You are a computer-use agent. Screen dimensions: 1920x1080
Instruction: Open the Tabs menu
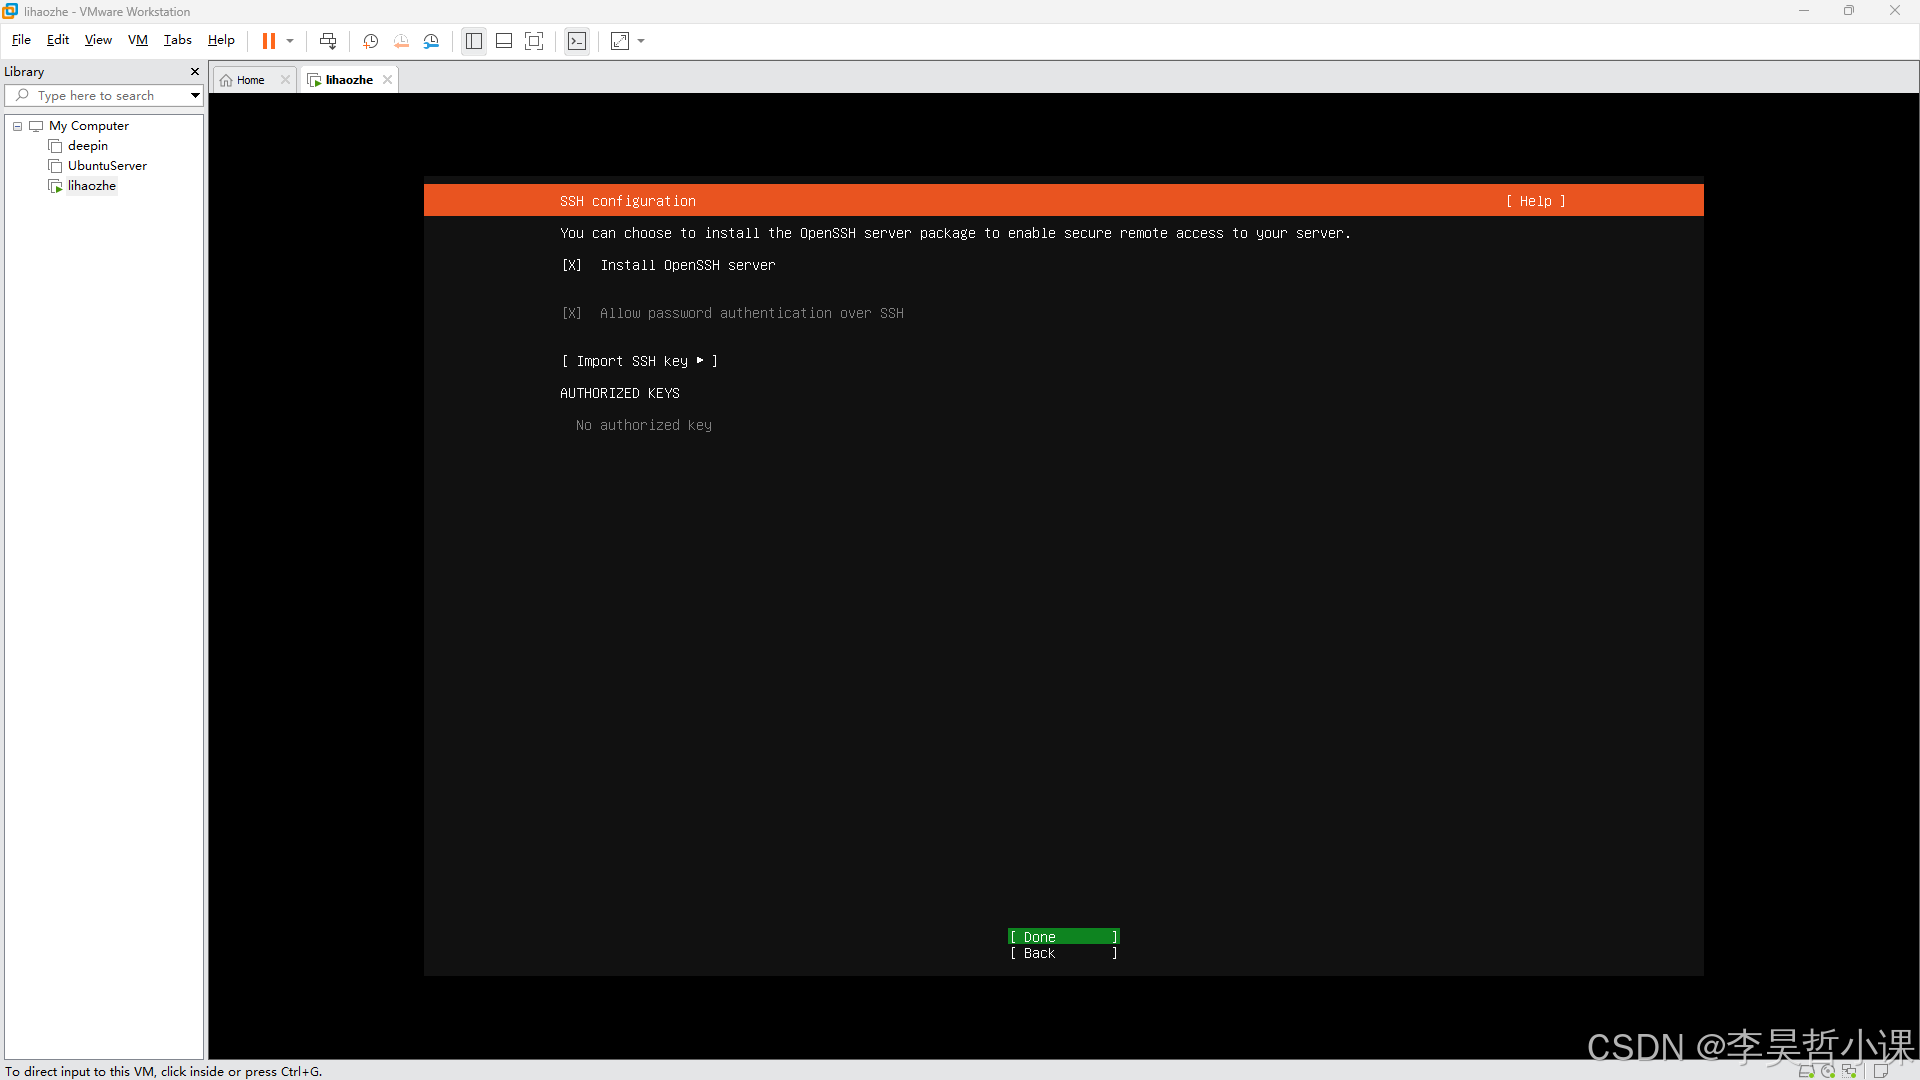pyautogui.click(x=178, y=40)
